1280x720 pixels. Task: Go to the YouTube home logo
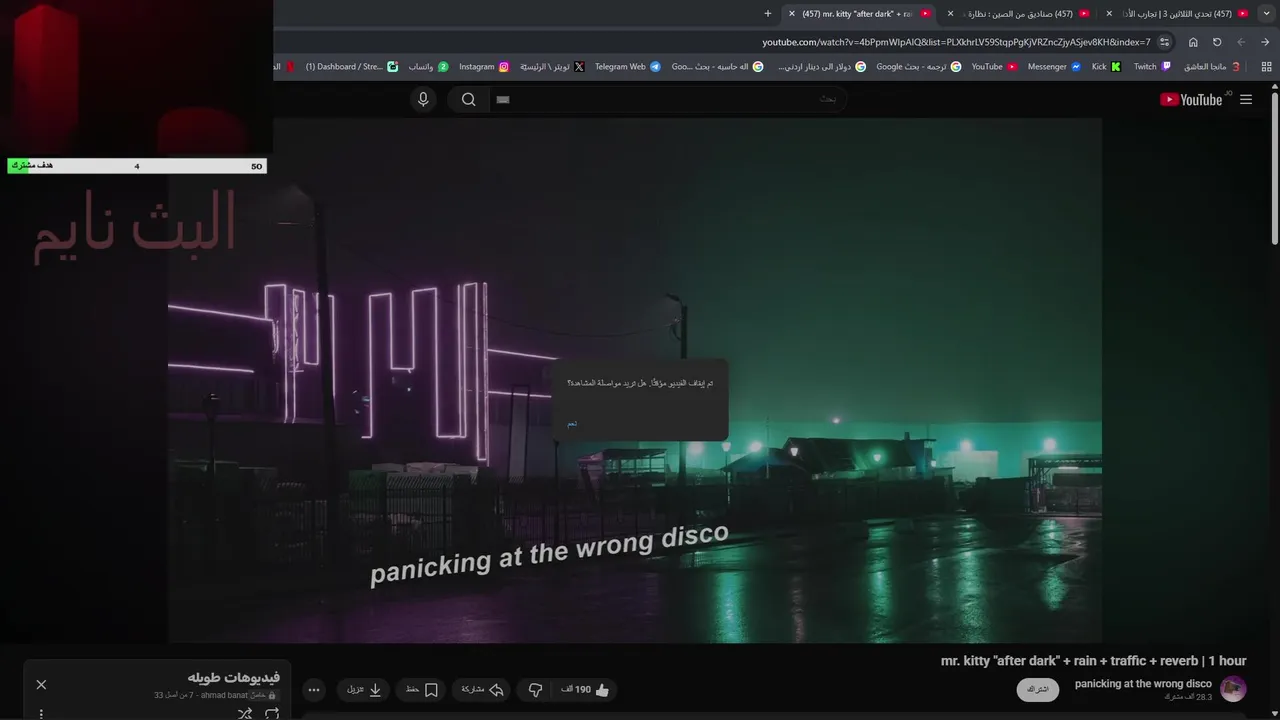[x=1191, y=99]
